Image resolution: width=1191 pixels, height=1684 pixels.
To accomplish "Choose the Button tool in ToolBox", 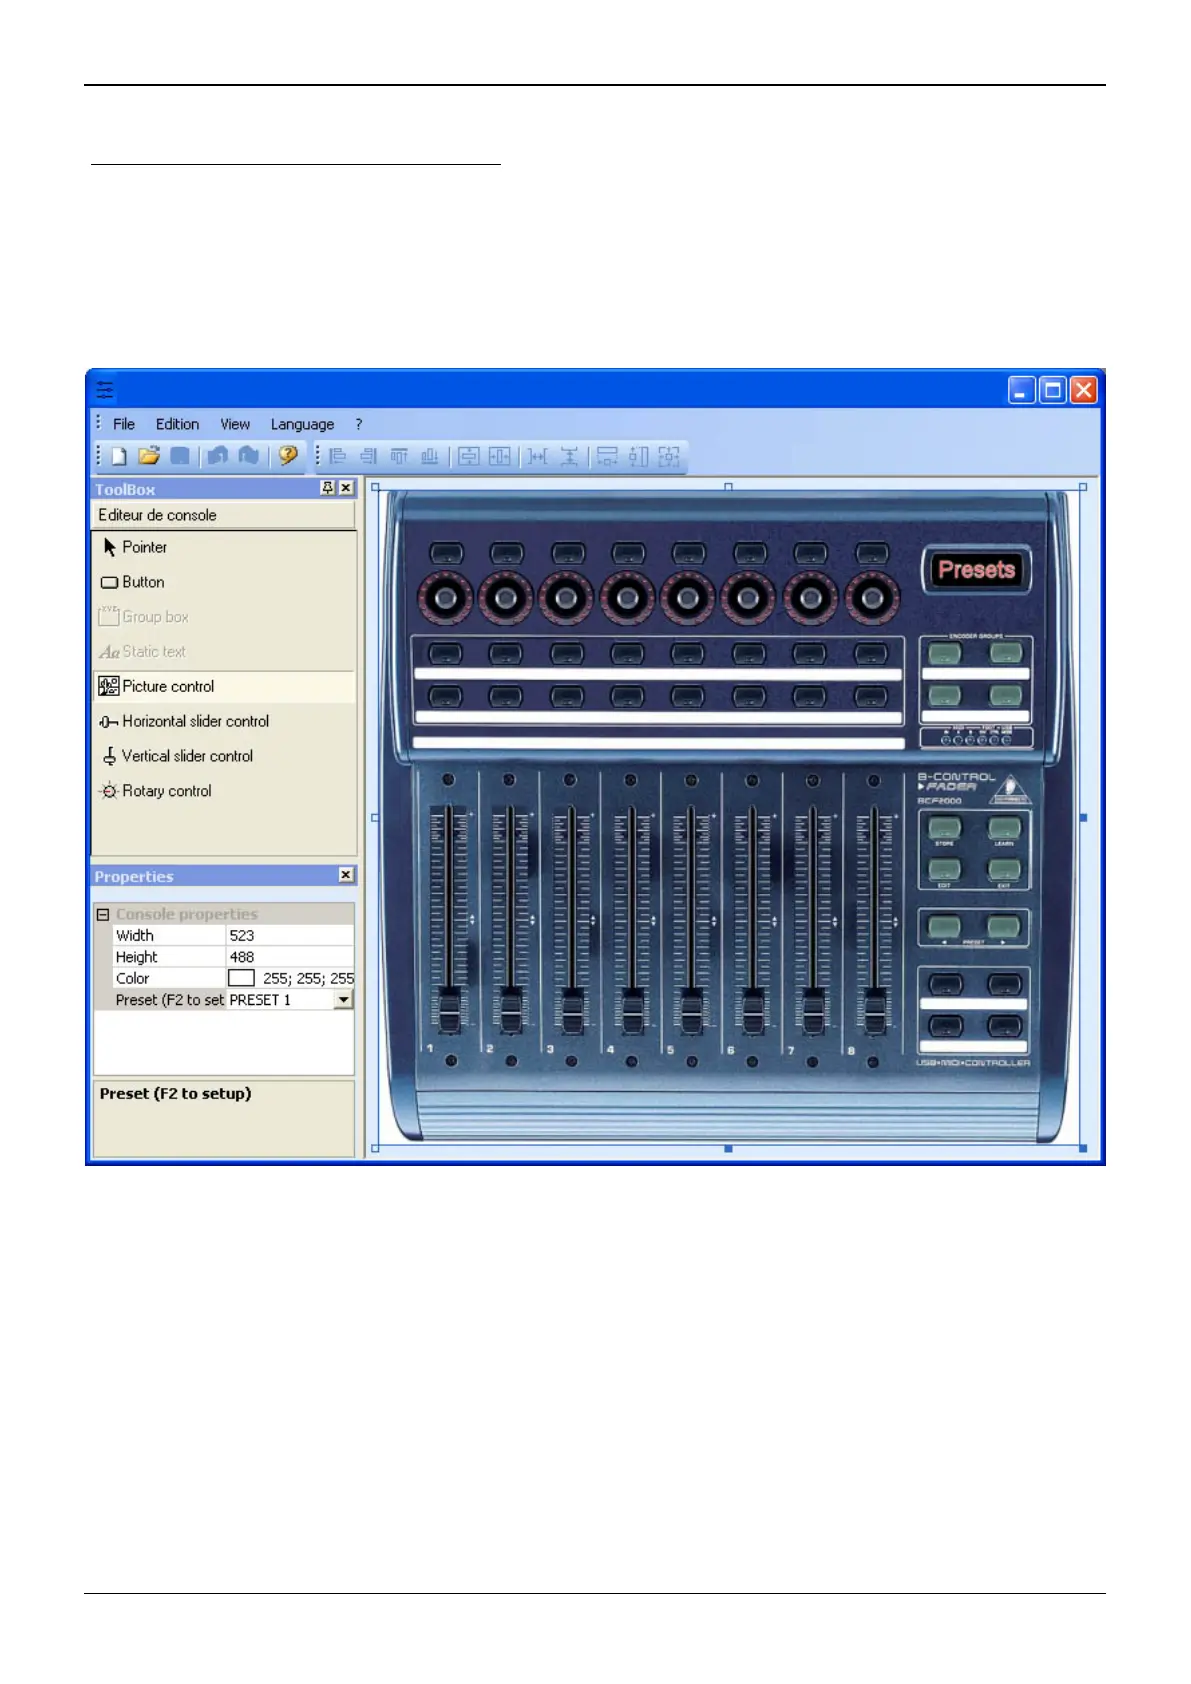I will pos(143,582).
